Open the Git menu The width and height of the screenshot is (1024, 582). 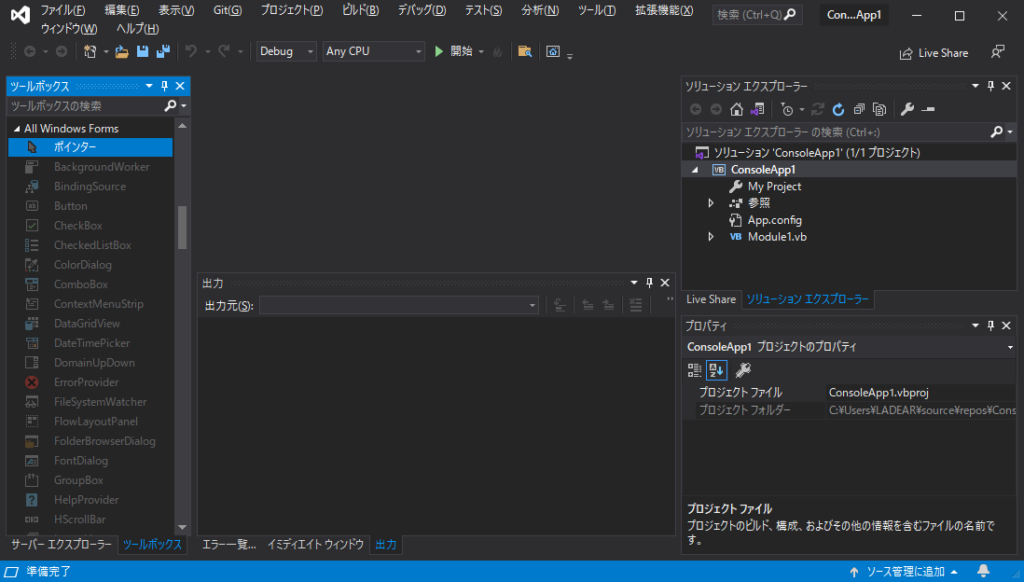(x=226, y=10)
